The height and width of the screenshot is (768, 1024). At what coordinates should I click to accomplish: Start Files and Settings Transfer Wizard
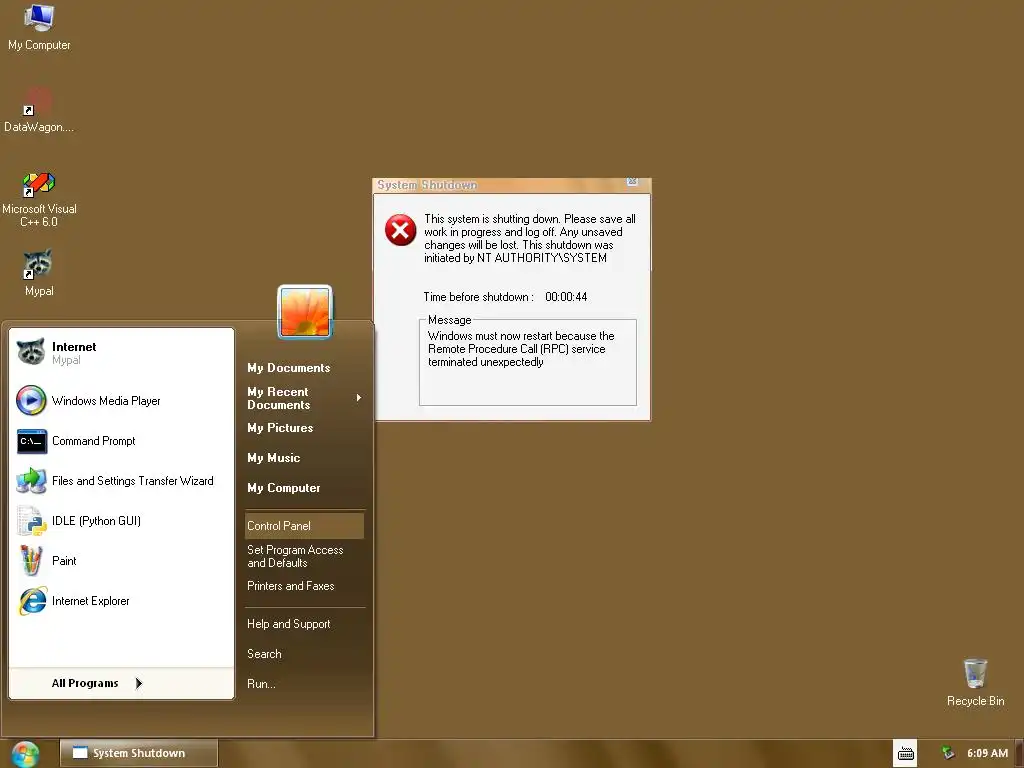pos(121,481)
